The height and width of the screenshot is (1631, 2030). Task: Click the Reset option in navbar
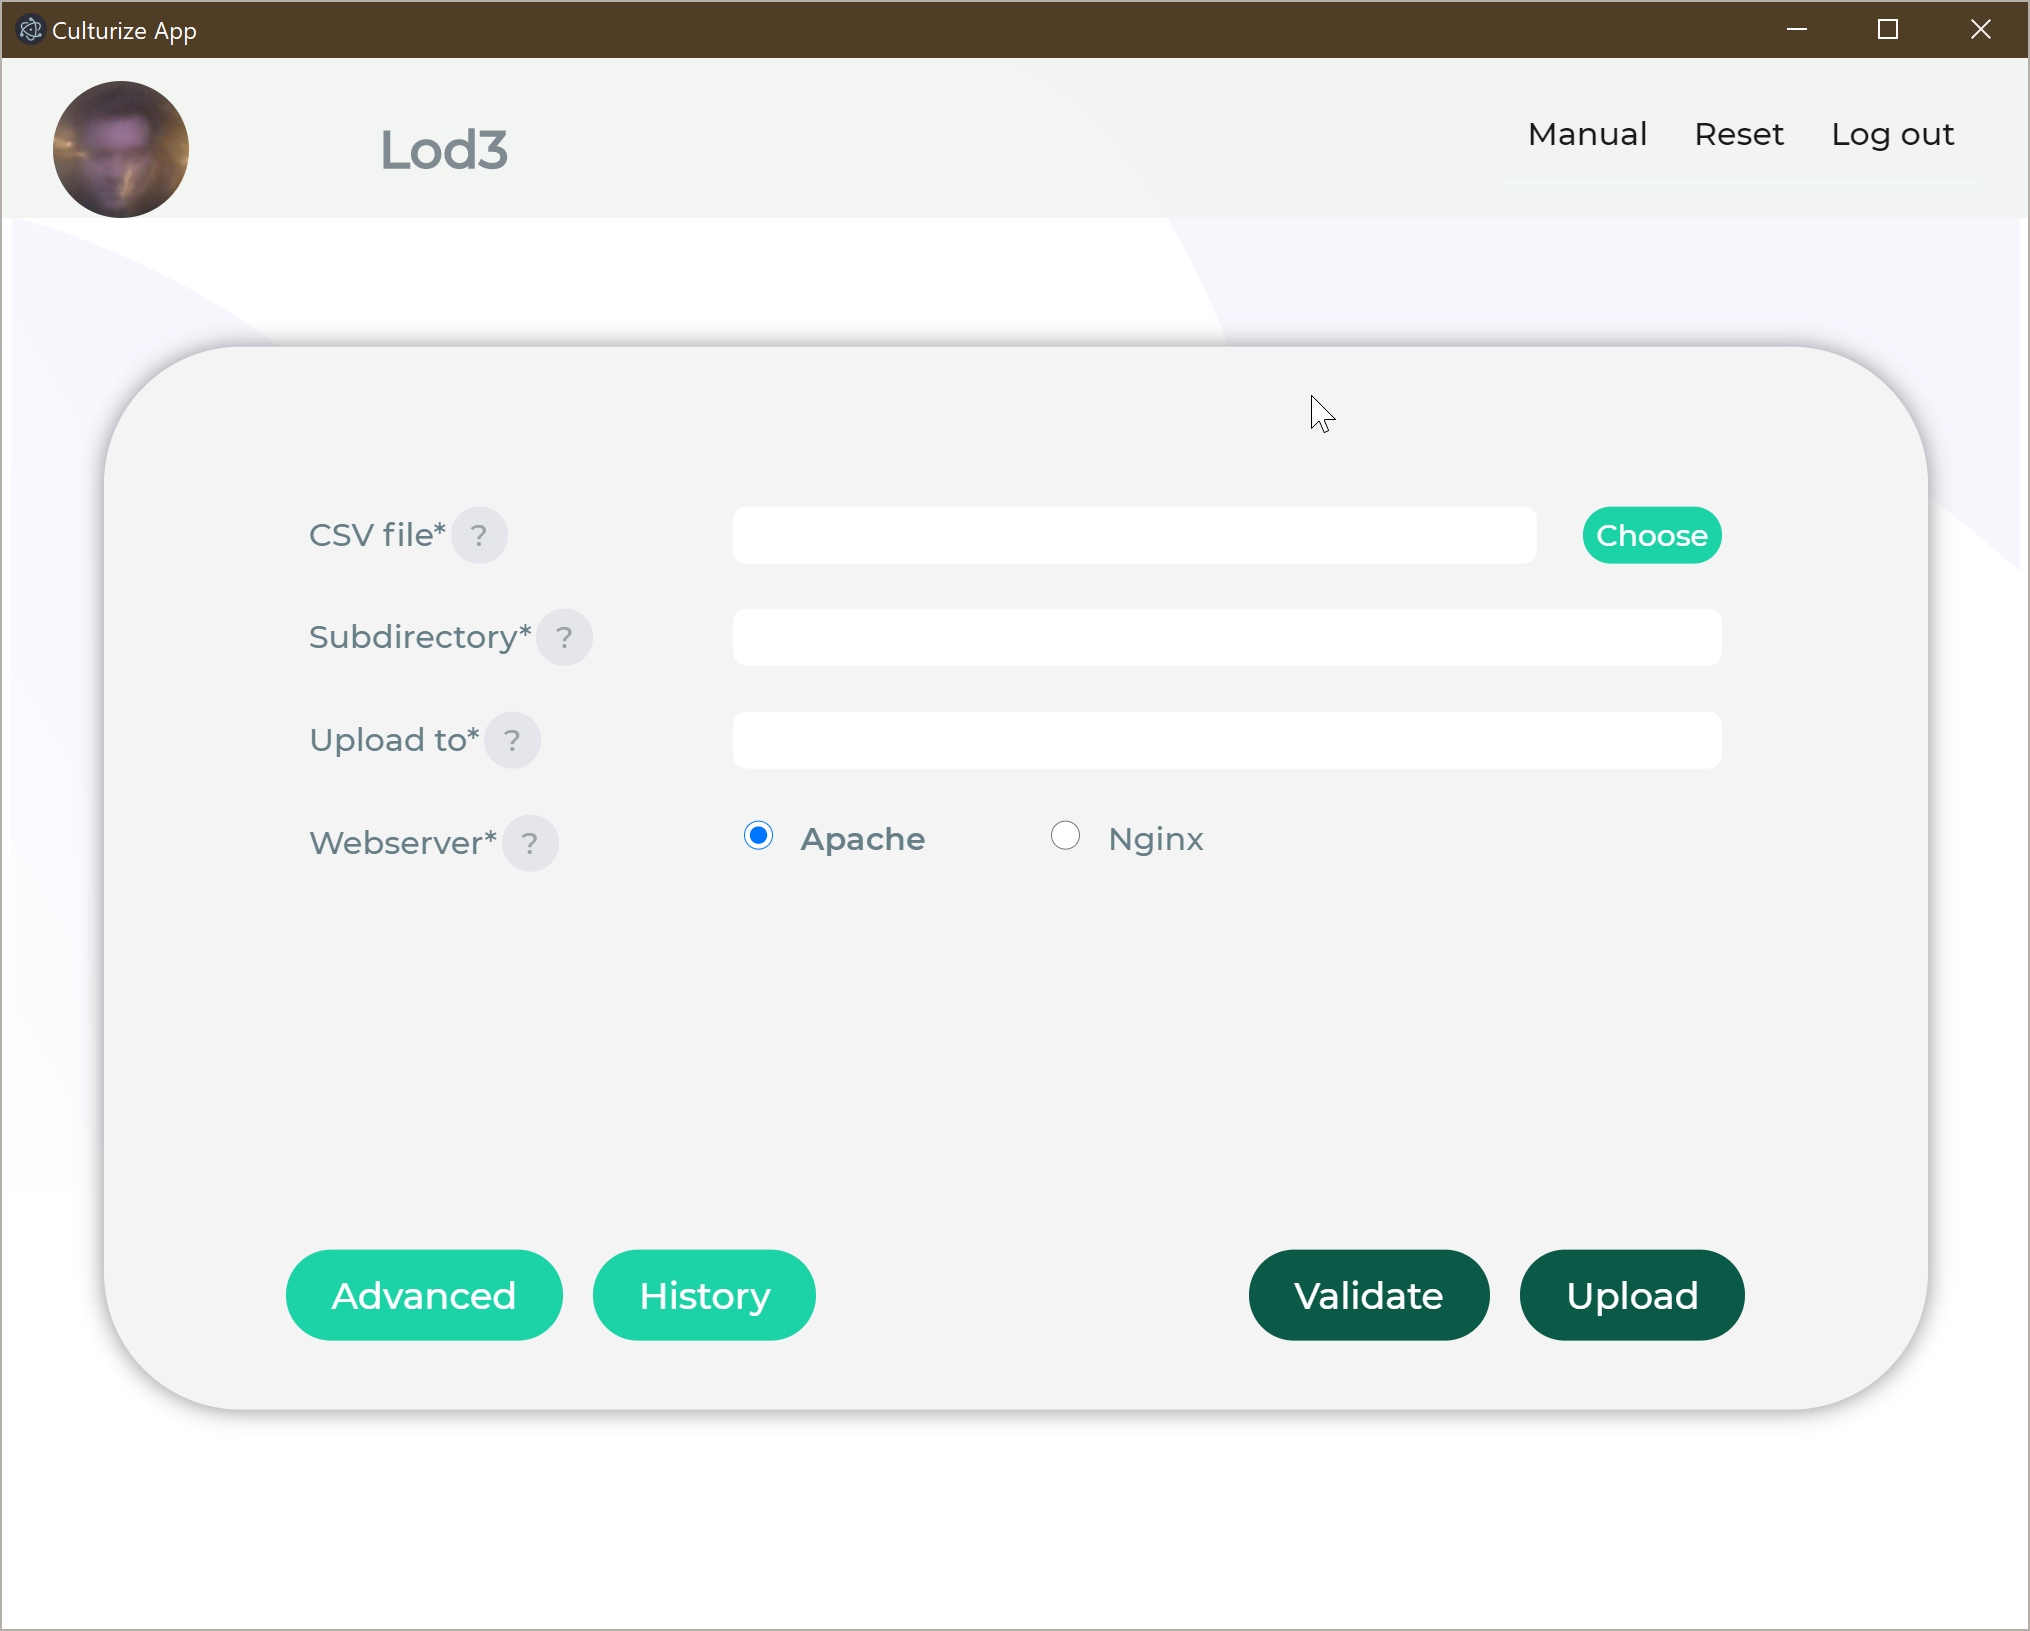1739,135
